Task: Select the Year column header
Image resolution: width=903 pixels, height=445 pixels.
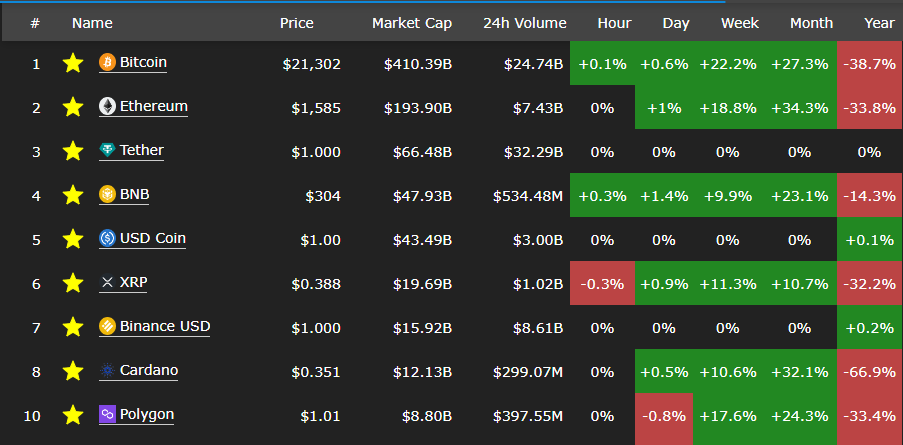Action: [879, 23]
